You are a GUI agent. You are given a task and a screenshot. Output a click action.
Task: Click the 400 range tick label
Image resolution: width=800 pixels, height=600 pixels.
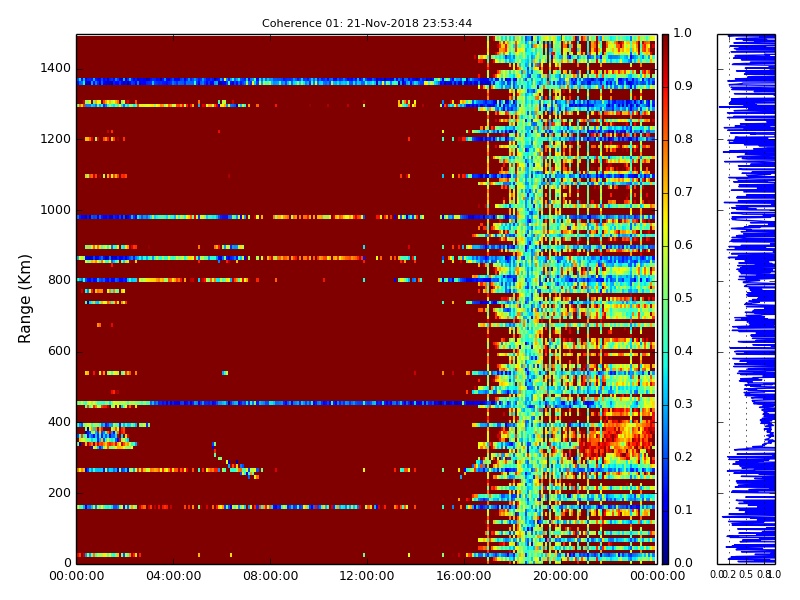[59, 422]
